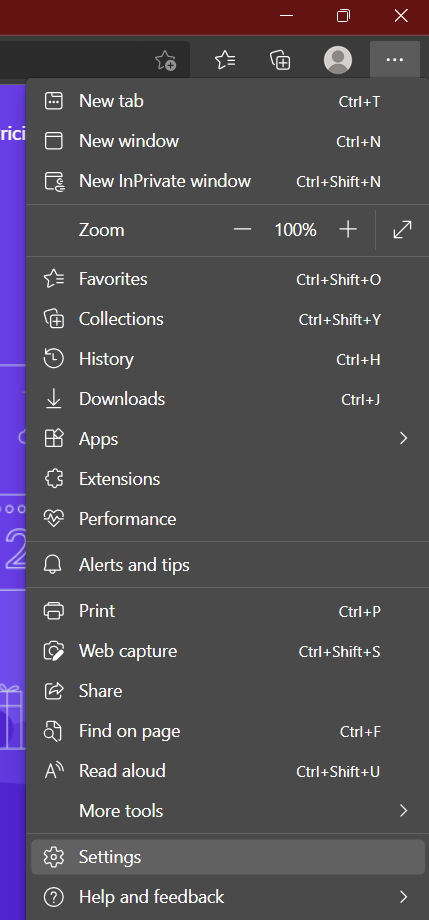The width and height of the screenshot is (429, 920).
Task: Click the New window icon
Action: tap(53, 141)
